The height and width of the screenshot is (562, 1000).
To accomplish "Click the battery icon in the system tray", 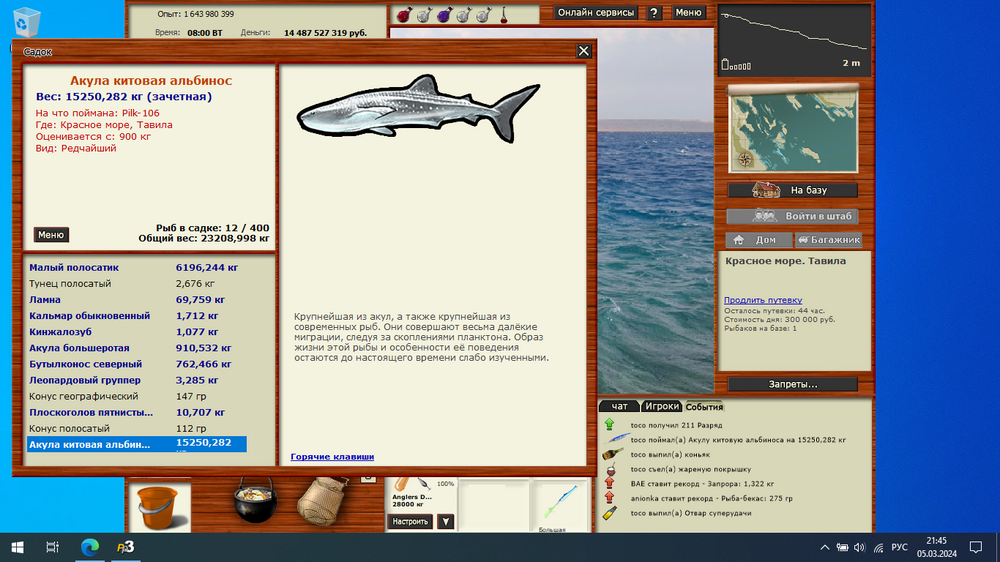I will [842, 547].
